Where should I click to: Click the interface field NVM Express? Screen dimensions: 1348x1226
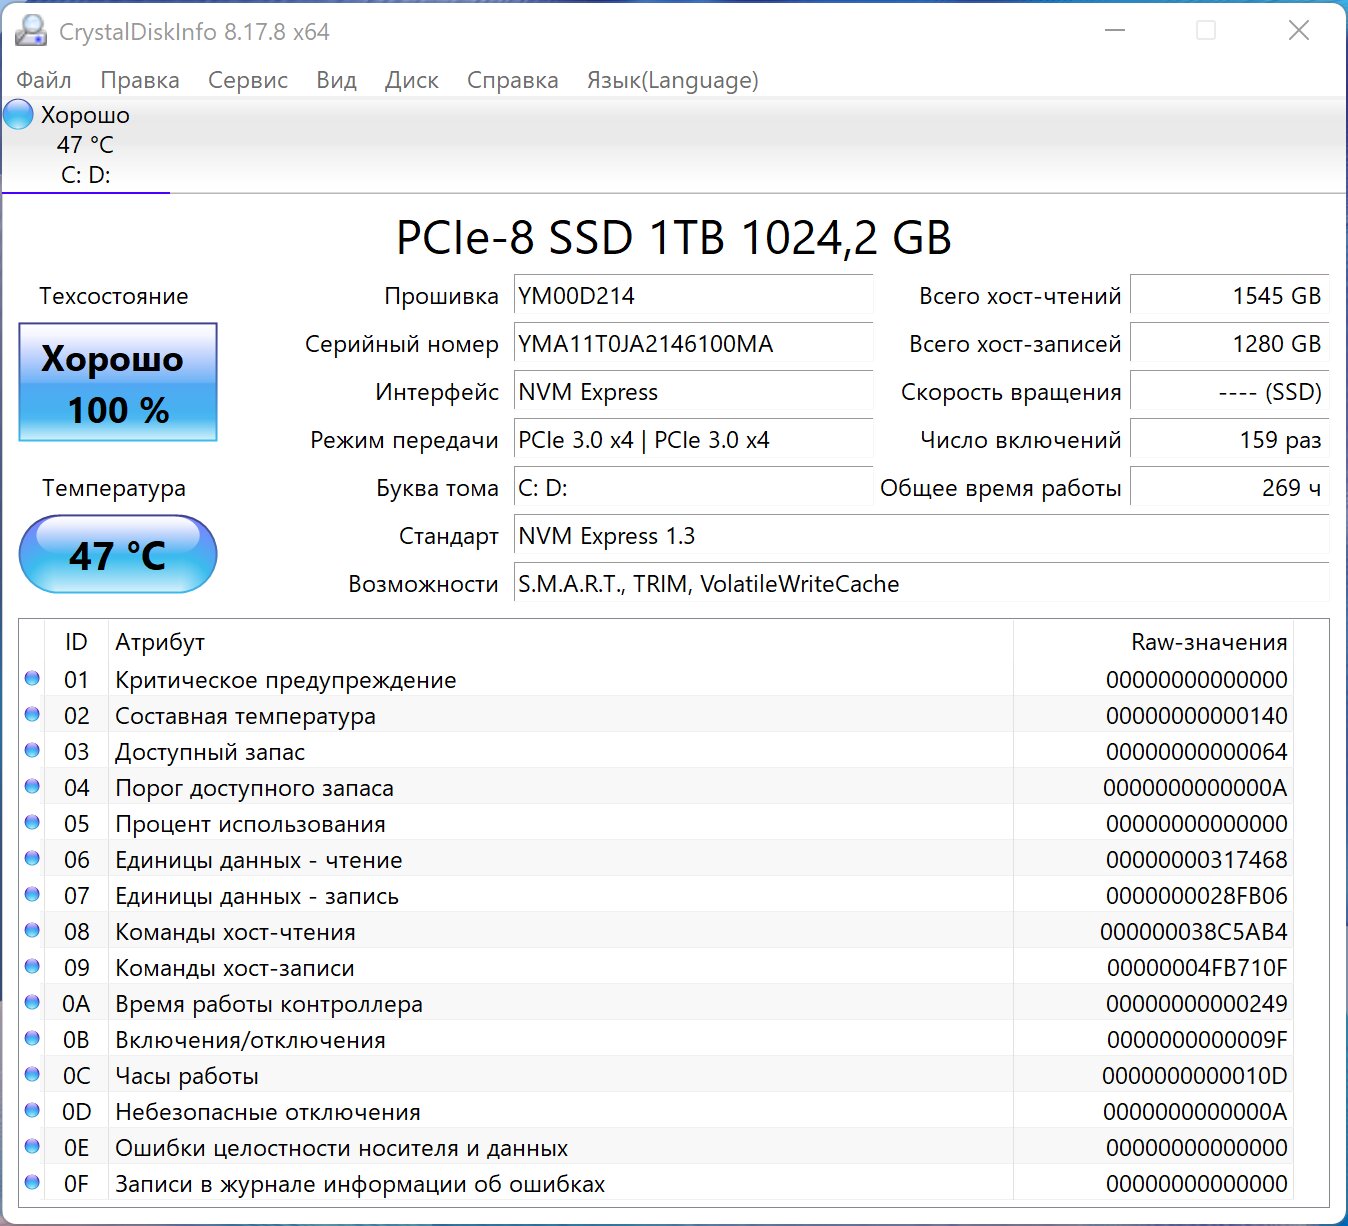(x=693, y=392)
